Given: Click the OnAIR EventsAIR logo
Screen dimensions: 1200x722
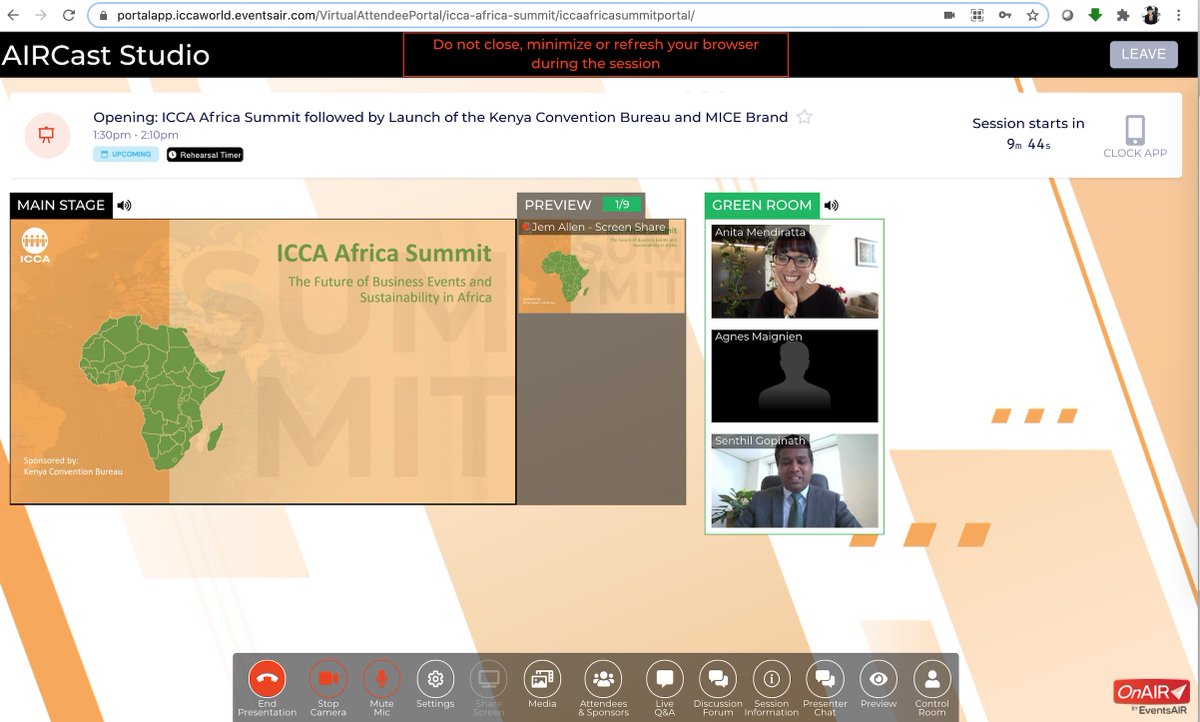Looking at the screenshot, I should (1151, 696).
